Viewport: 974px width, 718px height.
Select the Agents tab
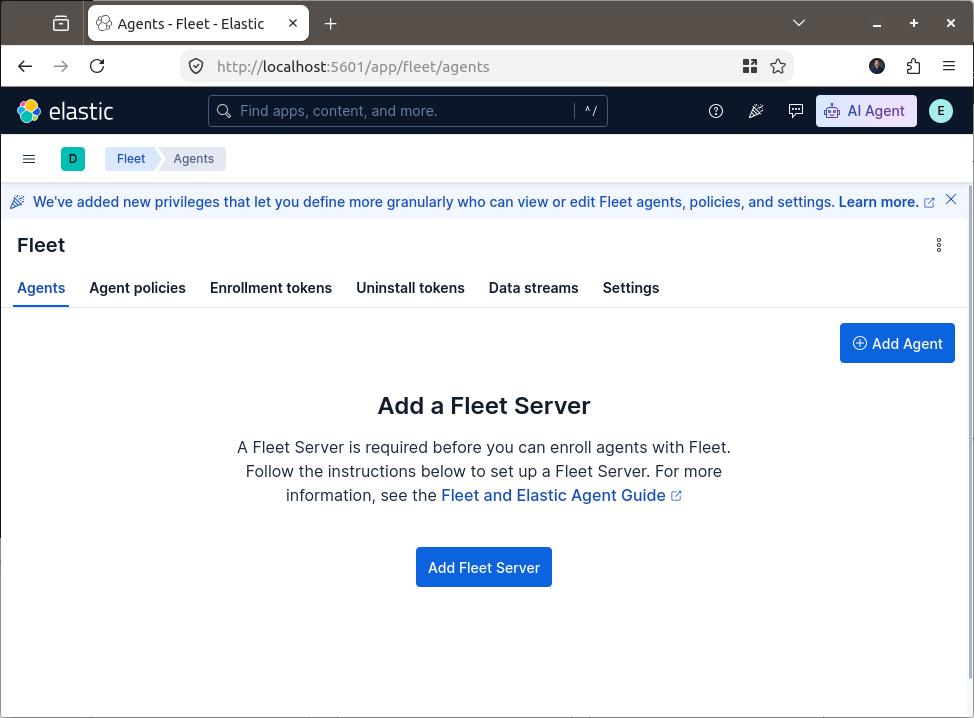41,288
